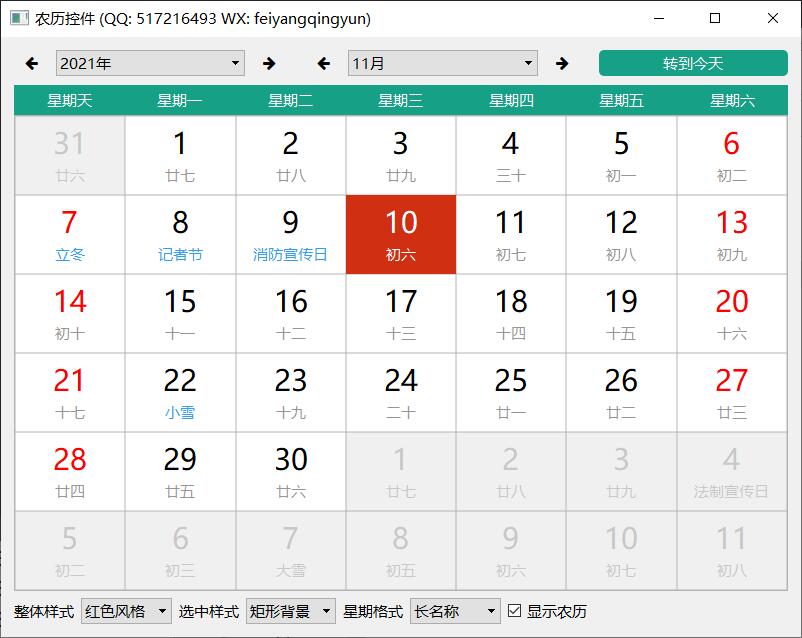Choose date 8 labeled 记者节
This screenshot has height=638, width=802.
tap(180, 234)
